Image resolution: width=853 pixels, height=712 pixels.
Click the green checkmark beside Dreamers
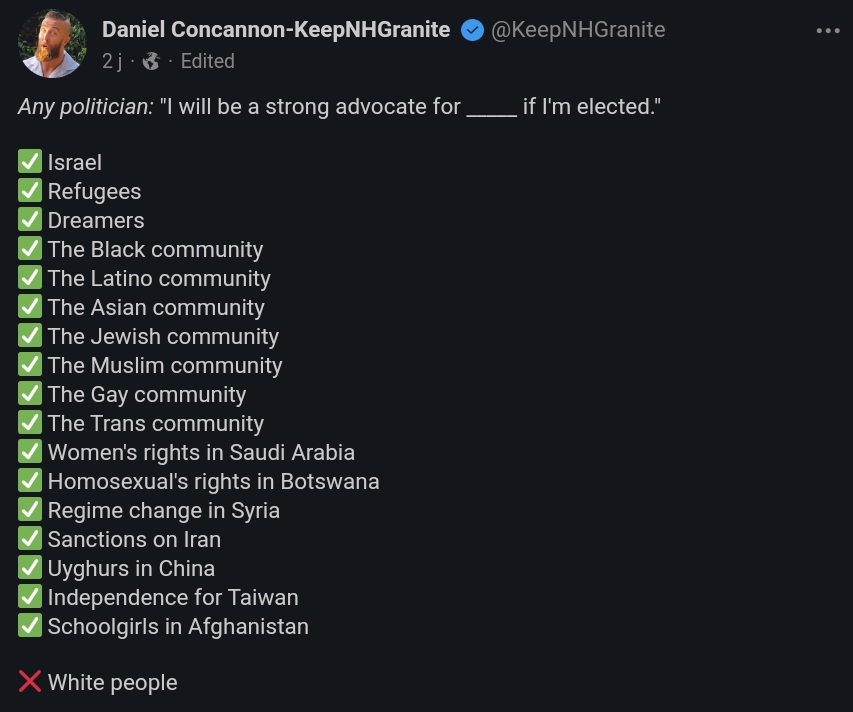pos(30,220)
